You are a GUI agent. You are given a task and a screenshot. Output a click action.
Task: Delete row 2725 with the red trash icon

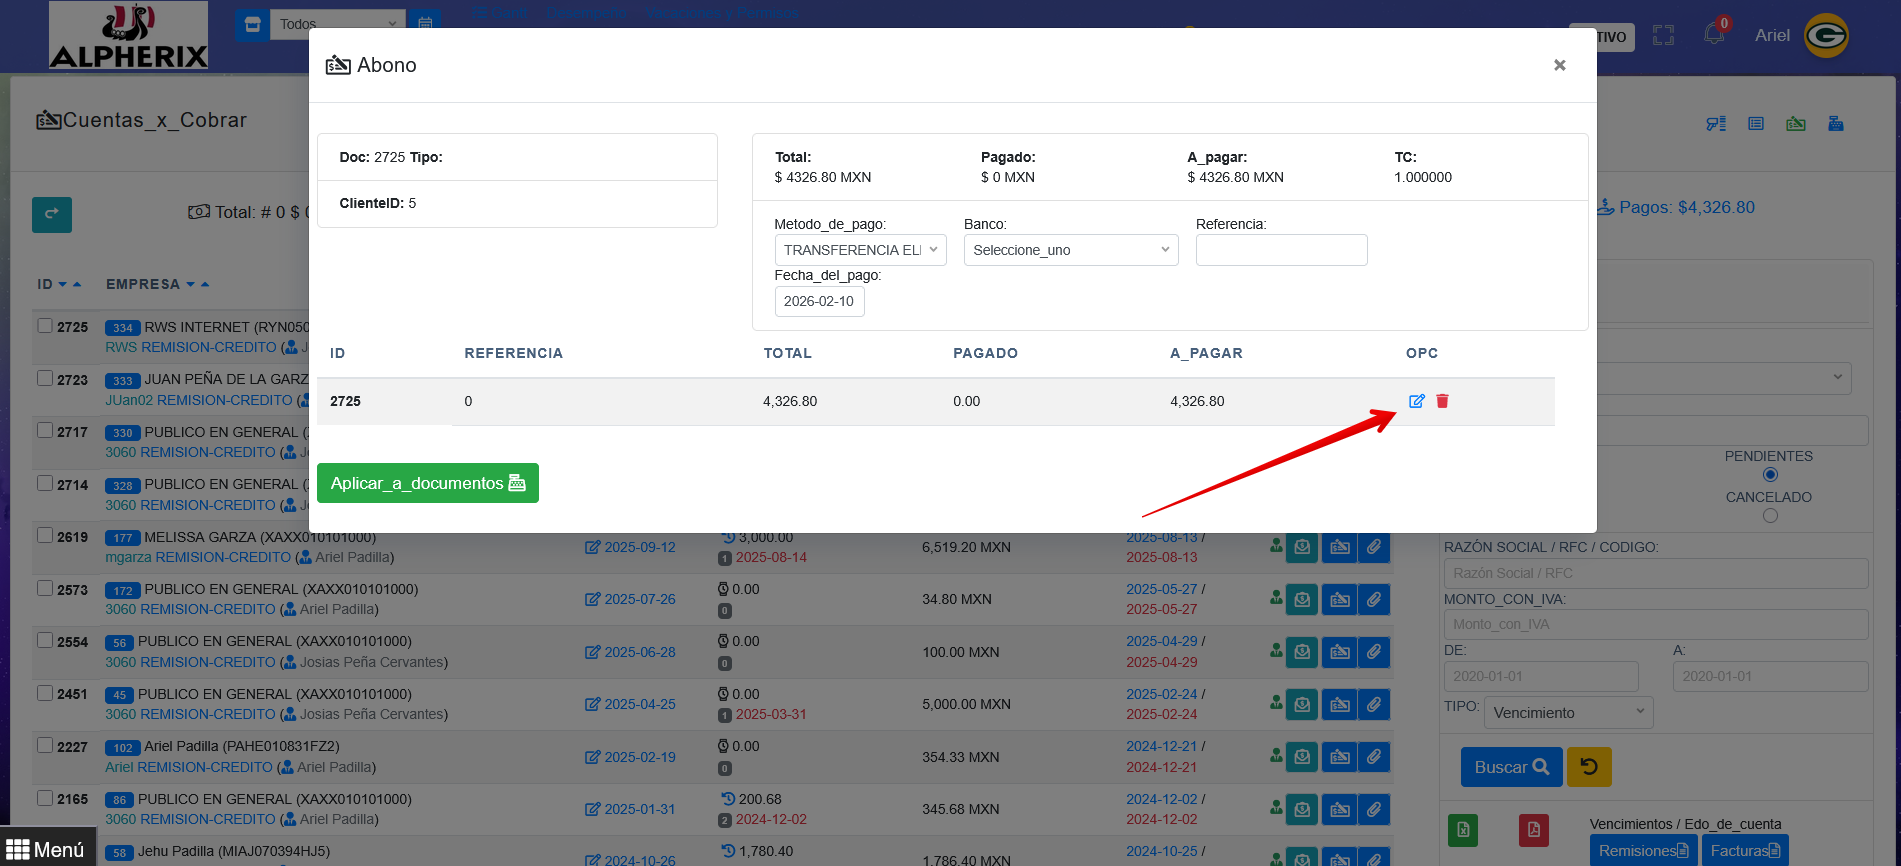(1442, 401)
